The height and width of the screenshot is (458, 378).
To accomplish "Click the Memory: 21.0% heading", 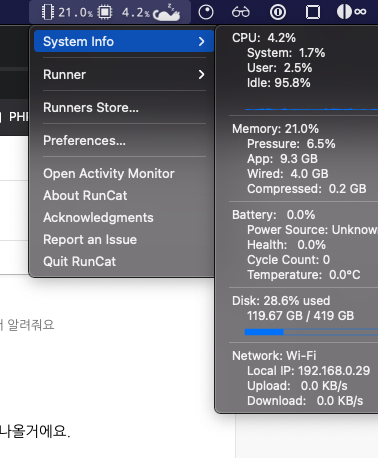I will (x=275, y=129).
